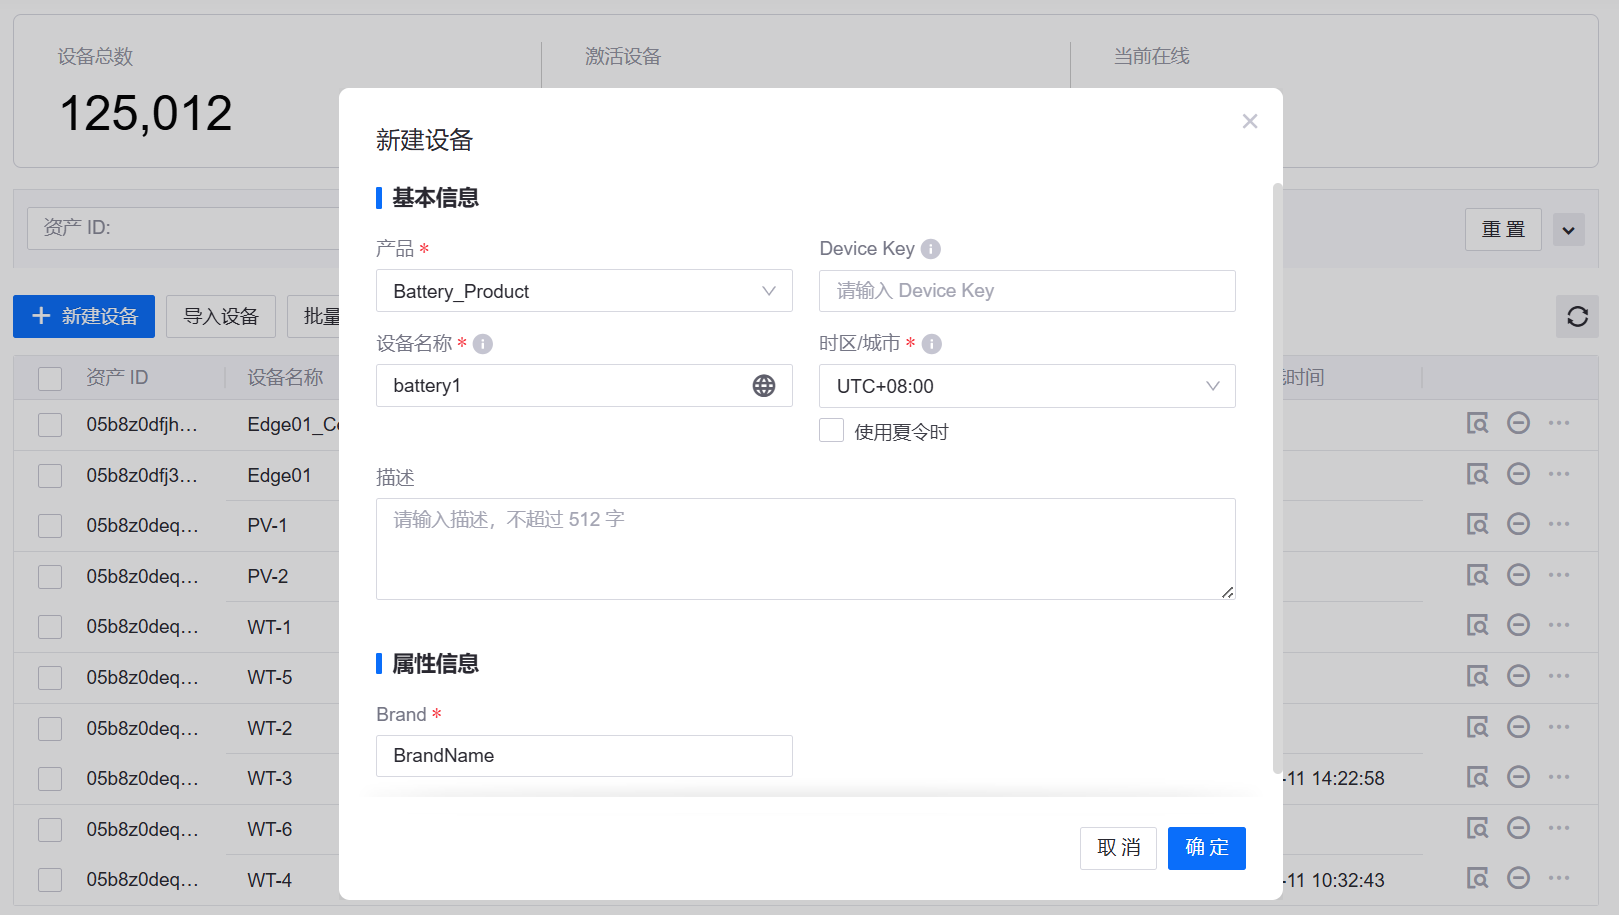Screen dimensions: 1619x915
Task: Click the info icon beside 设备名称 label
Action: [x=483, y=344]
